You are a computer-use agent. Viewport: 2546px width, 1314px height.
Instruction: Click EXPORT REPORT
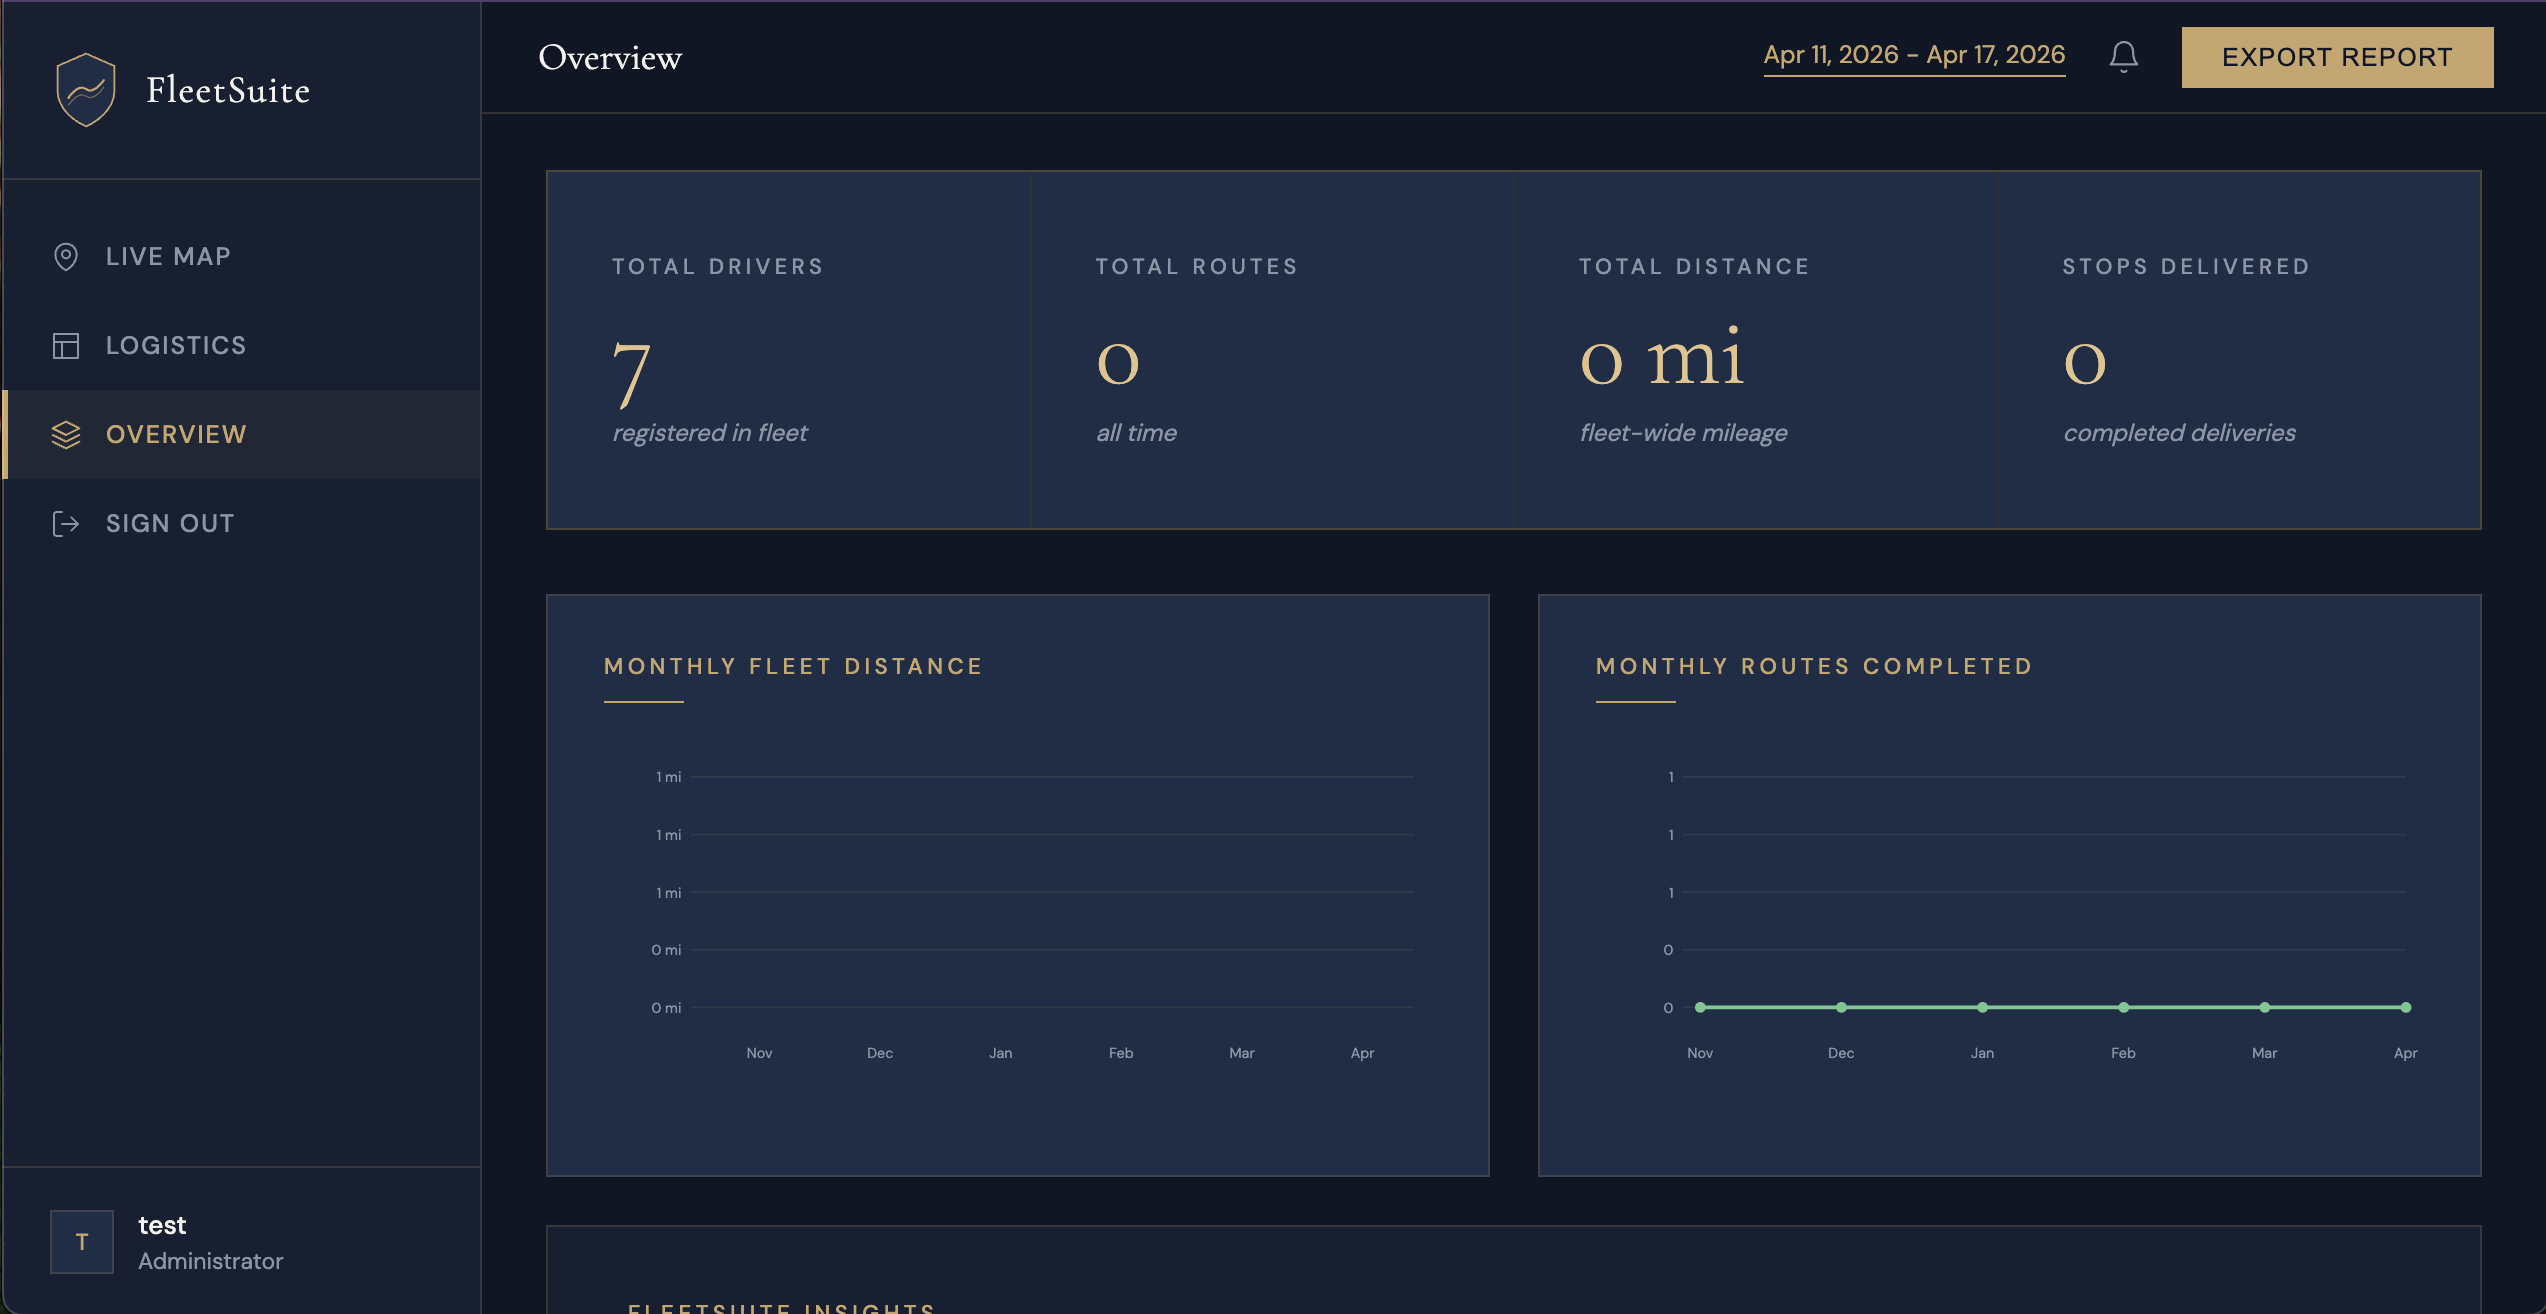[2336, 57]
